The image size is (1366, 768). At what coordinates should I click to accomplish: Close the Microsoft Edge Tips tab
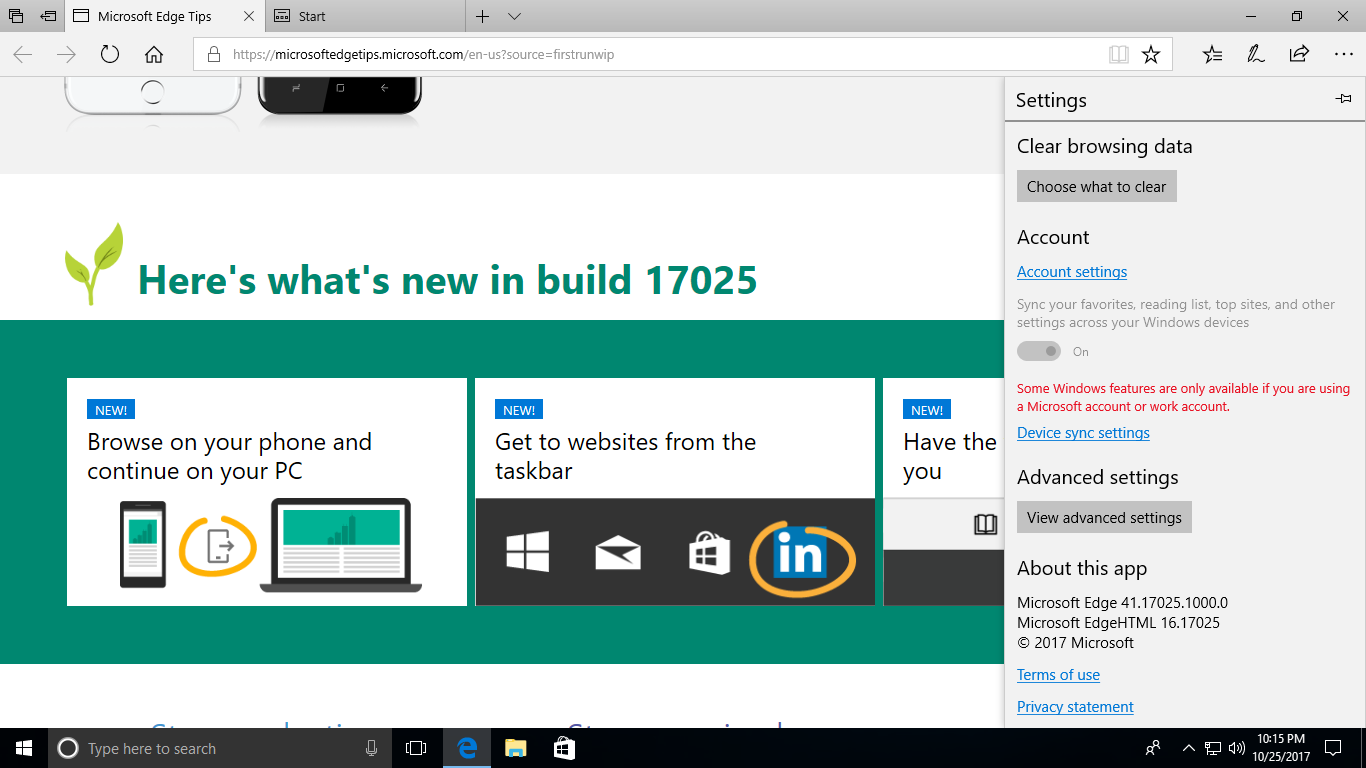pyautogui.click(x=249, y=16)
